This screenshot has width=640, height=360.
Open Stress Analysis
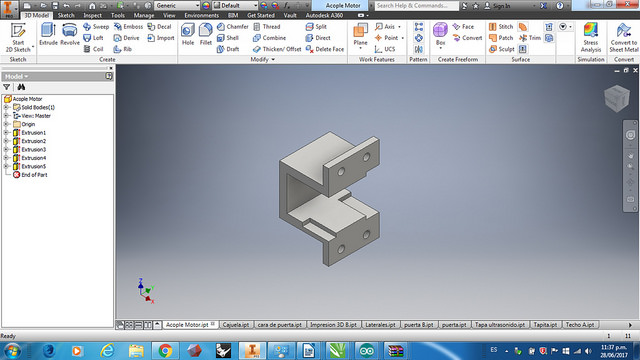click(x=591, y=38)
